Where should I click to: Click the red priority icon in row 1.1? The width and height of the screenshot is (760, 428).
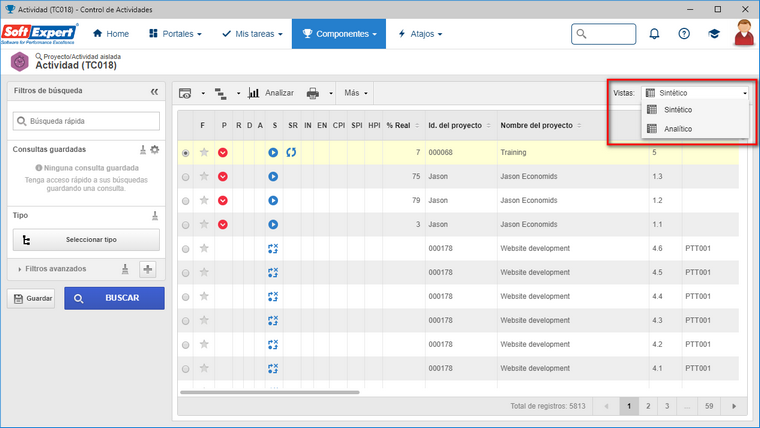222,224
